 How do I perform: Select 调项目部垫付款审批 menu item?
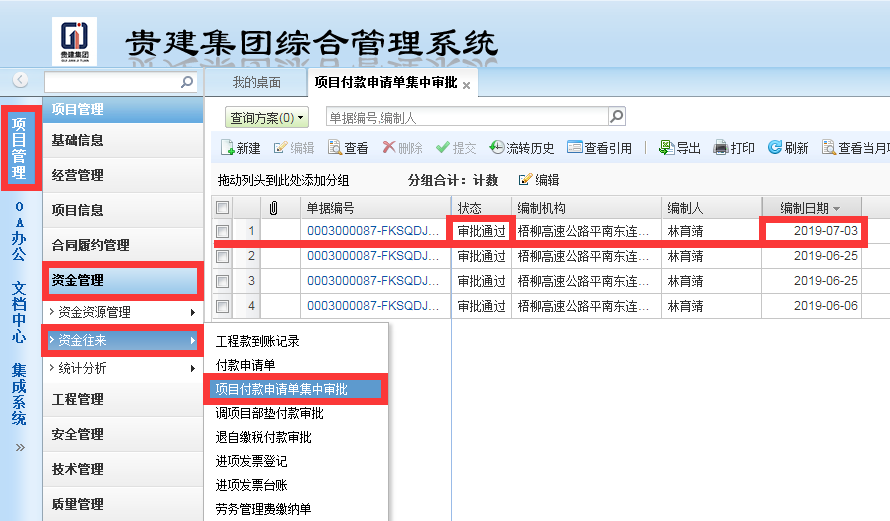click(x=270, y=413)
